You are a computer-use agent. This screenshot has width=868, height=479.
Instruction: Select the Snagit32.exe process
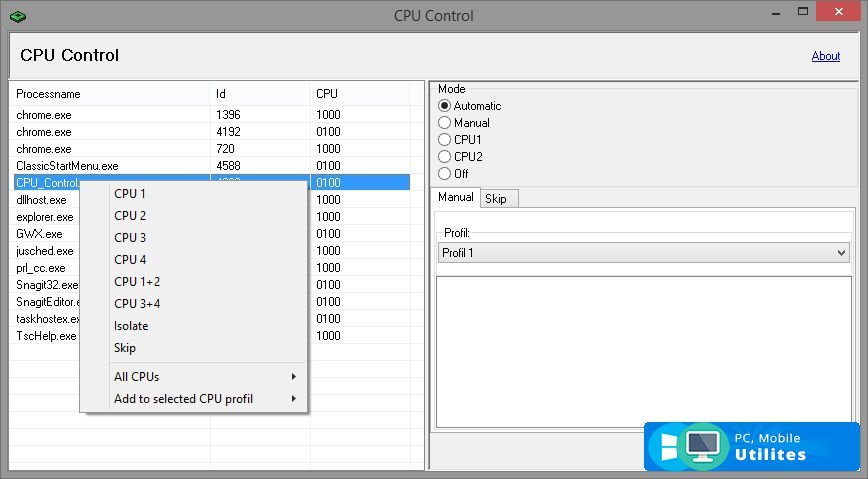coord(47,285)
